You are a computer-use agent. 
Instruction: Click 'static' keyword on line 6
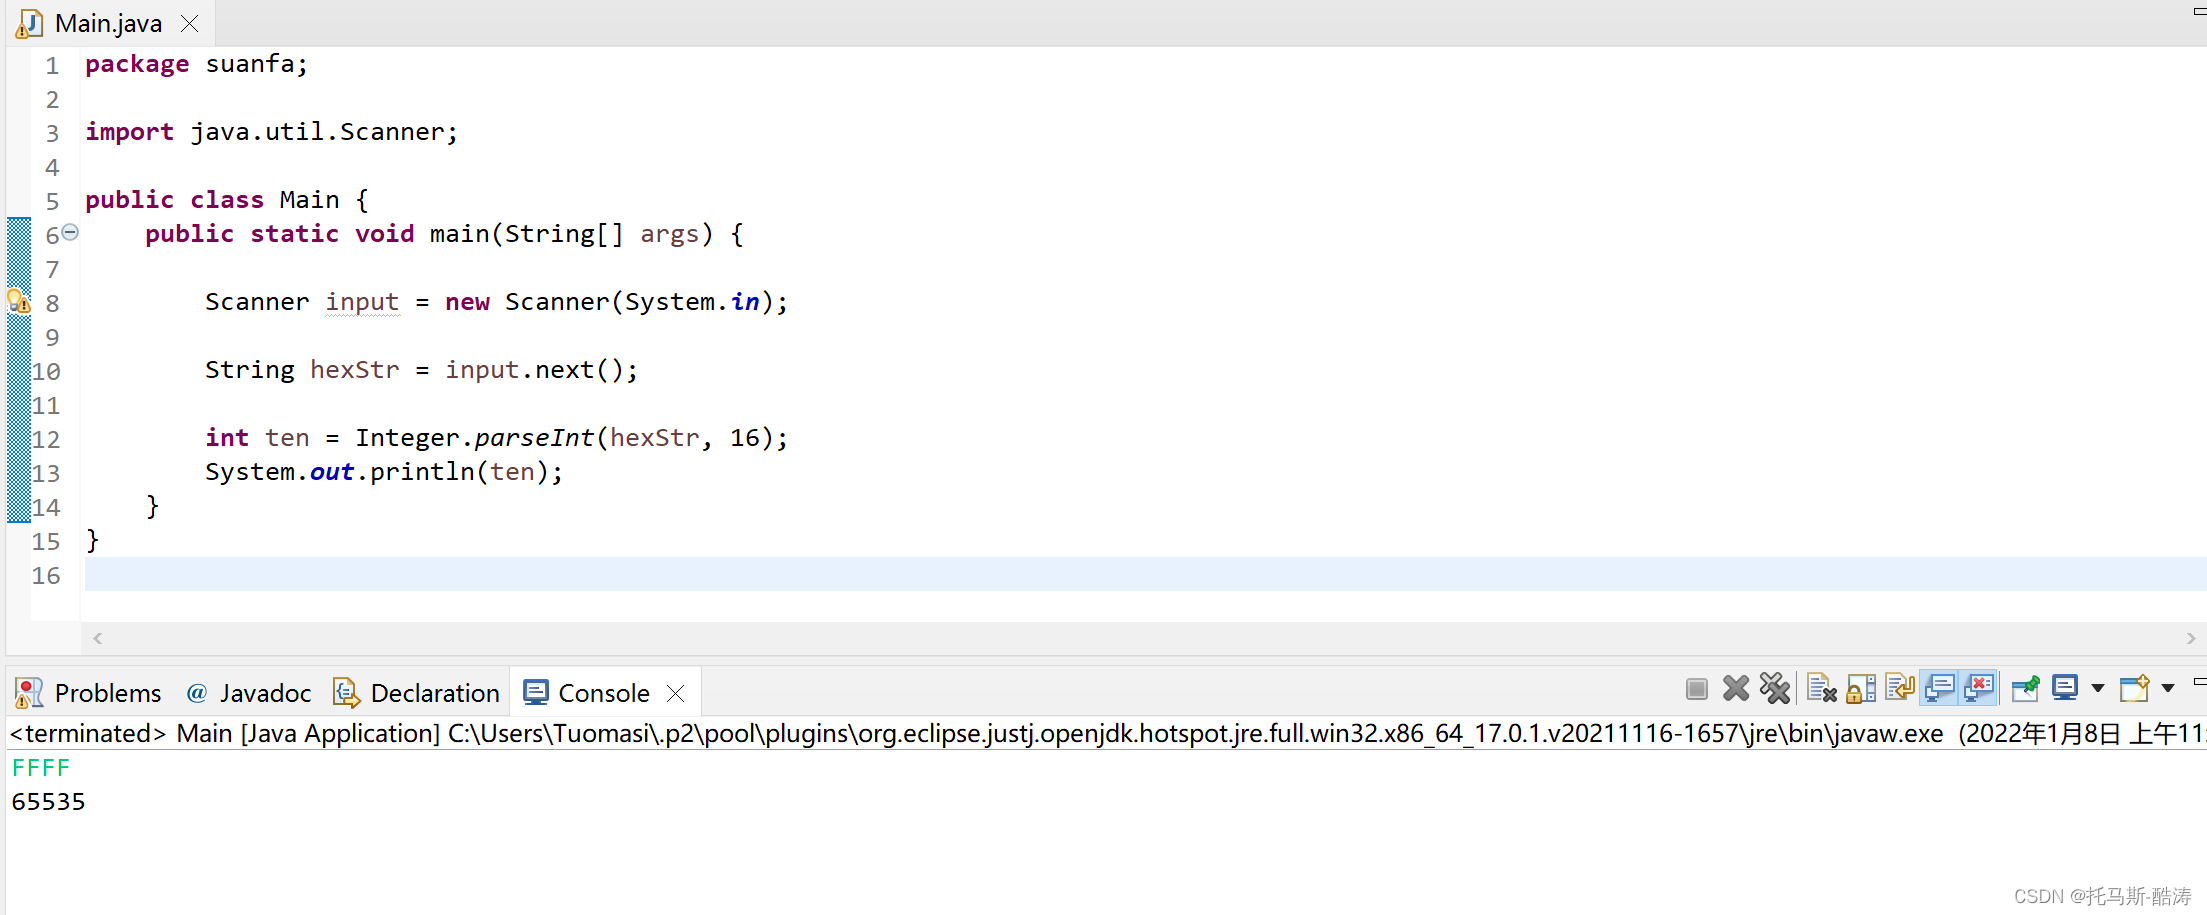(294, 234)
